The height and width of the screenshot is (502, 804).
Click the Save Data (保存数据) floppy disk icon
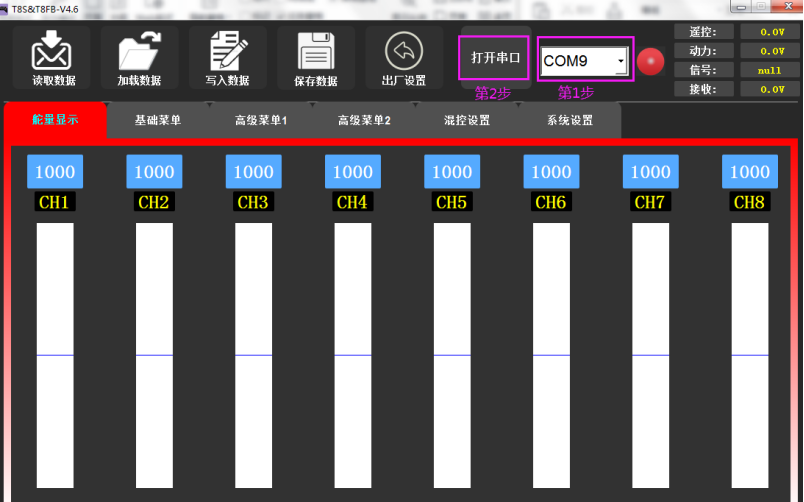314,51
